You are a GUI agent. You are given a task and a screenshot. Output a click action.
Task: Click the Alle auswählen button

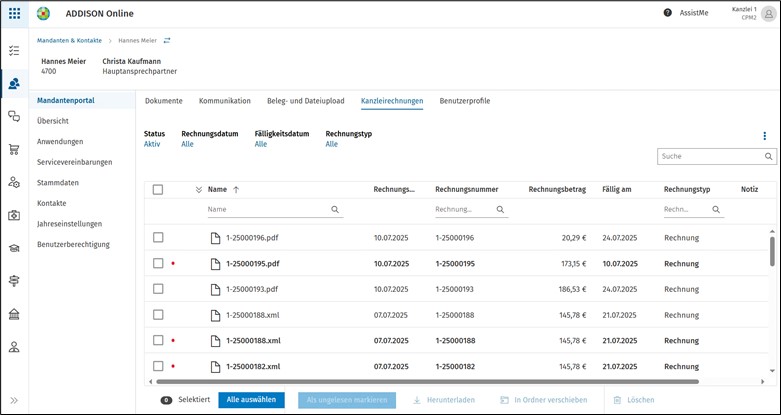pyautogui.click(x=251, y=400)
